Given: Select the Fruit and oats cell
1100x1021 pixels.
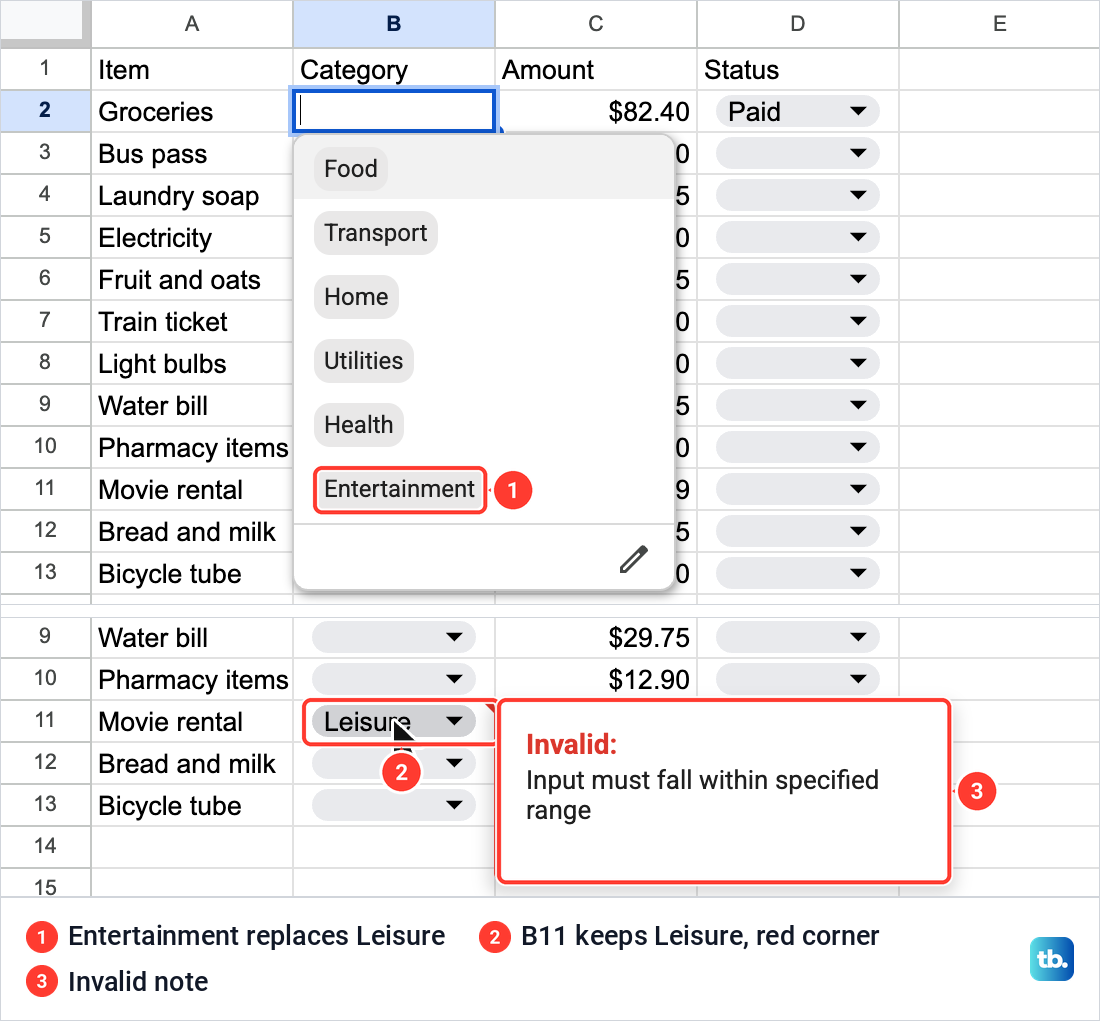Looking at the screenshot, I should click(x=192, y=280).
